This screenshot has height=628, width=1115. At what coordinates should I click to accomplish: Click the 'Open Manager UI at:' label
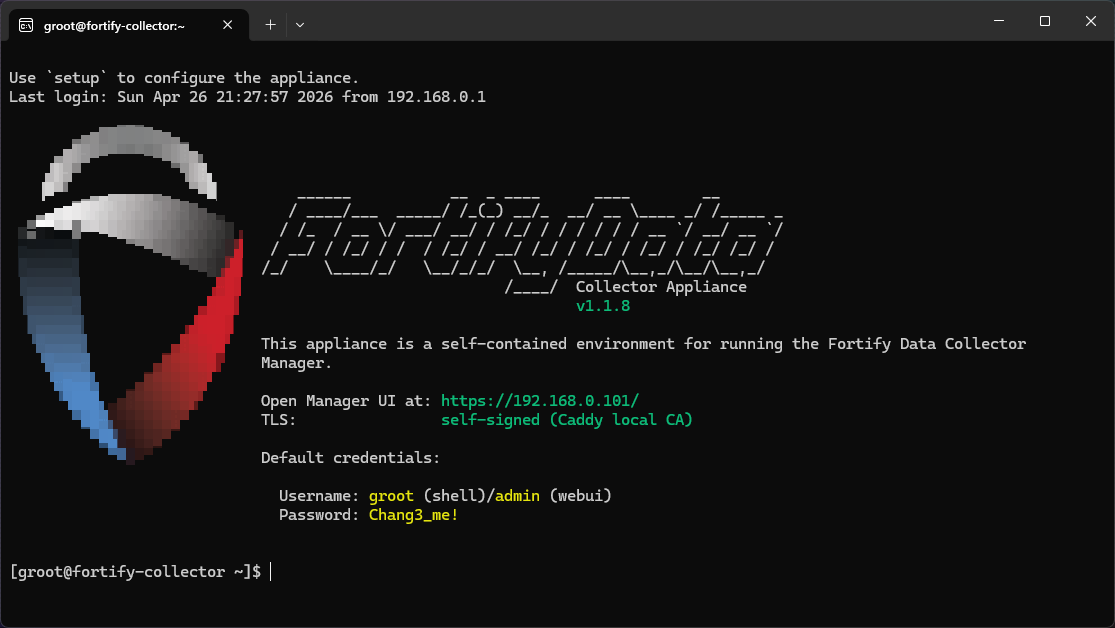point(346,400)
